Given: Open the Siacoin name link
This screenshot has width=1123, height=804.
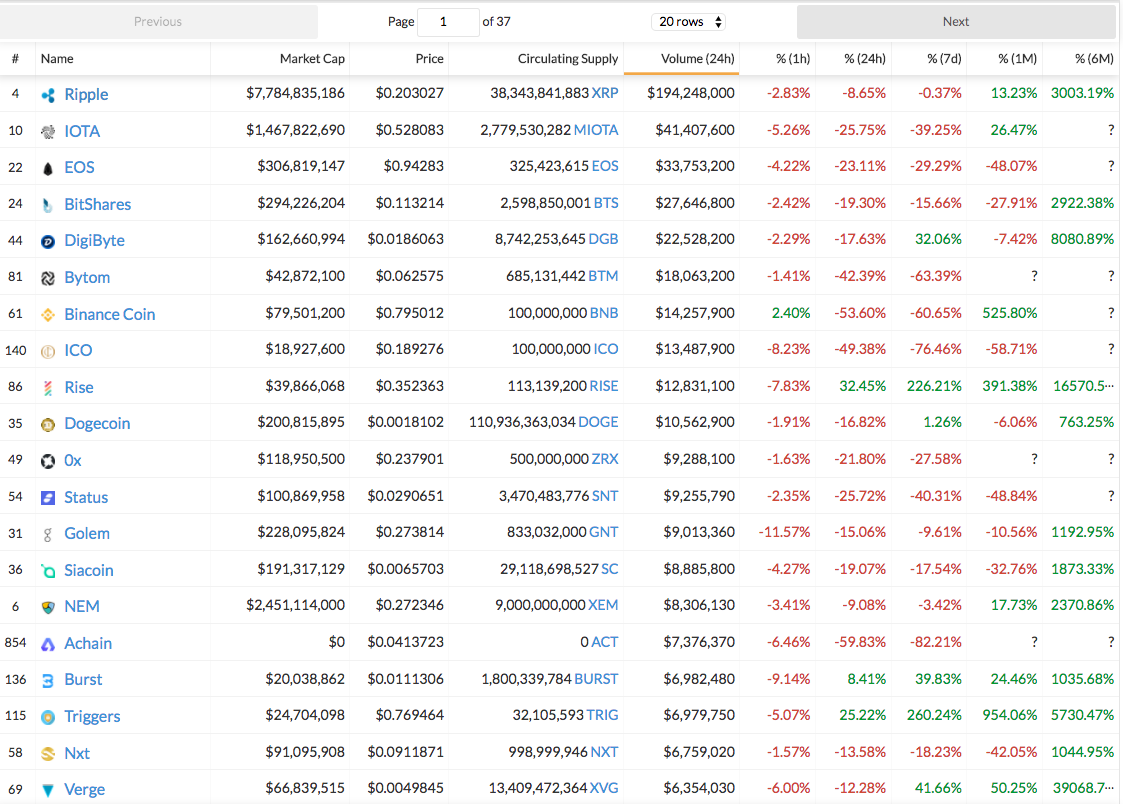Looking at the screenshot, I should 89,571.
